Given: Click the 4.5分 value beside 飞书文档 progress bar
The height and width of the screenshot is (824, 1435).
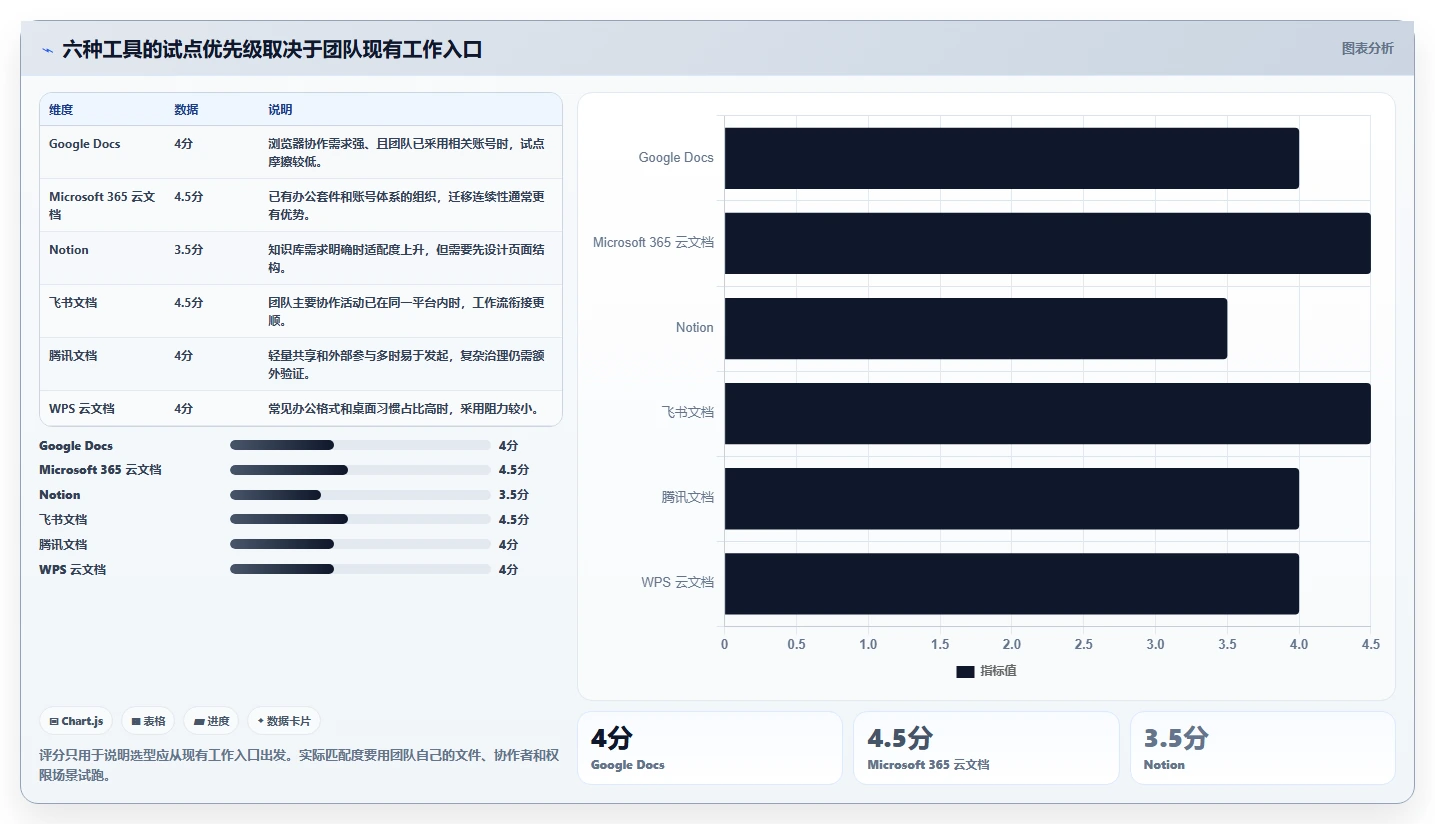Looking at the screenshot, I should pos(514,520).
